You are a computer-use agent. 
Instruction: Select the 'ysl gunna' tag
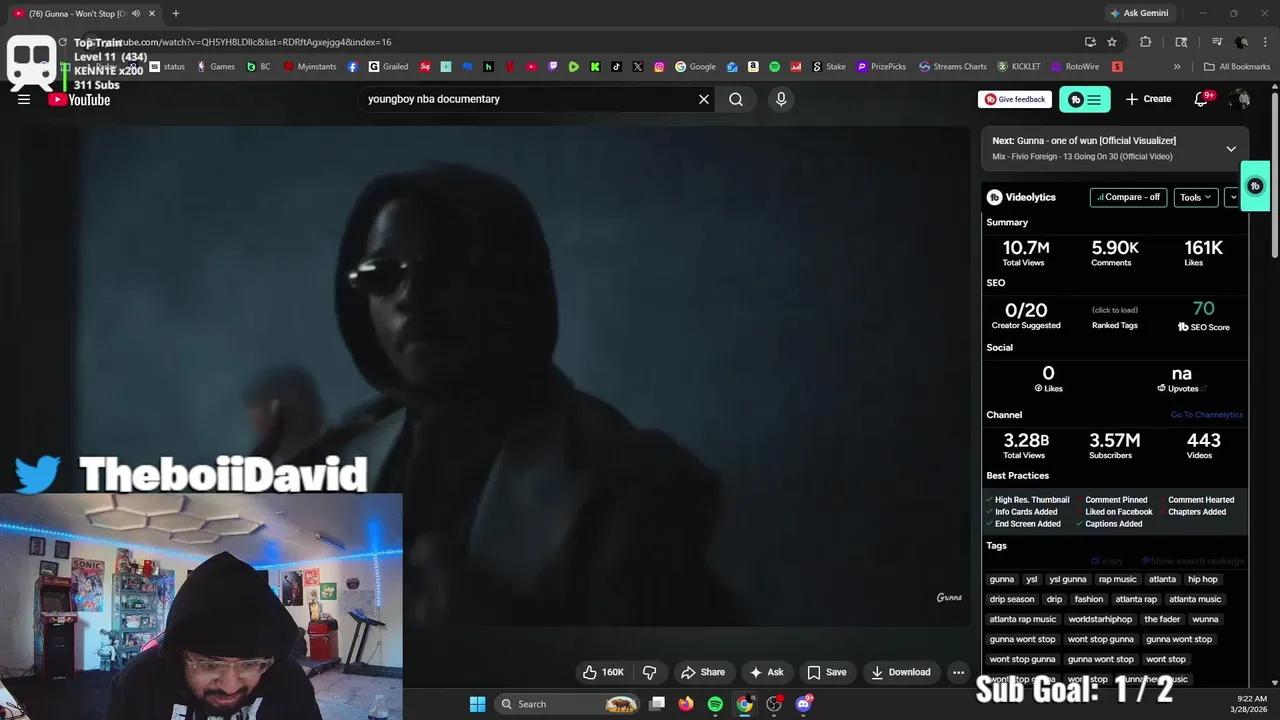1067,579
